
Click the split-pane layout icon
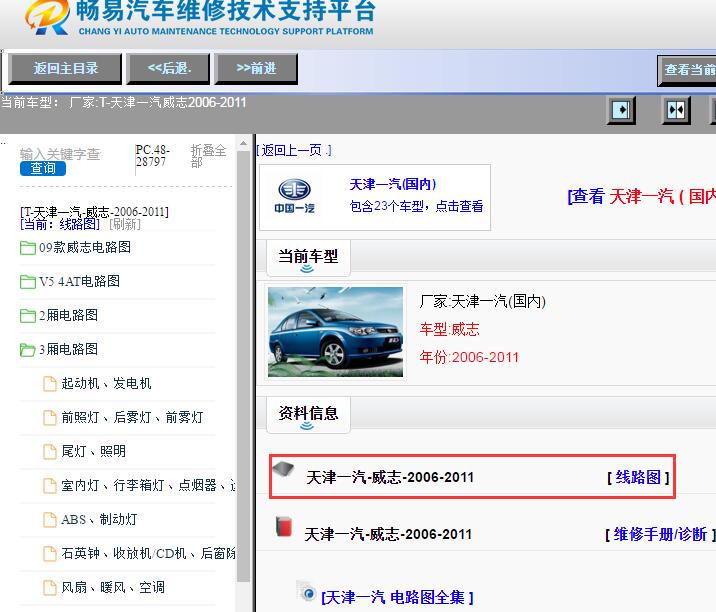tap(676, 110)
